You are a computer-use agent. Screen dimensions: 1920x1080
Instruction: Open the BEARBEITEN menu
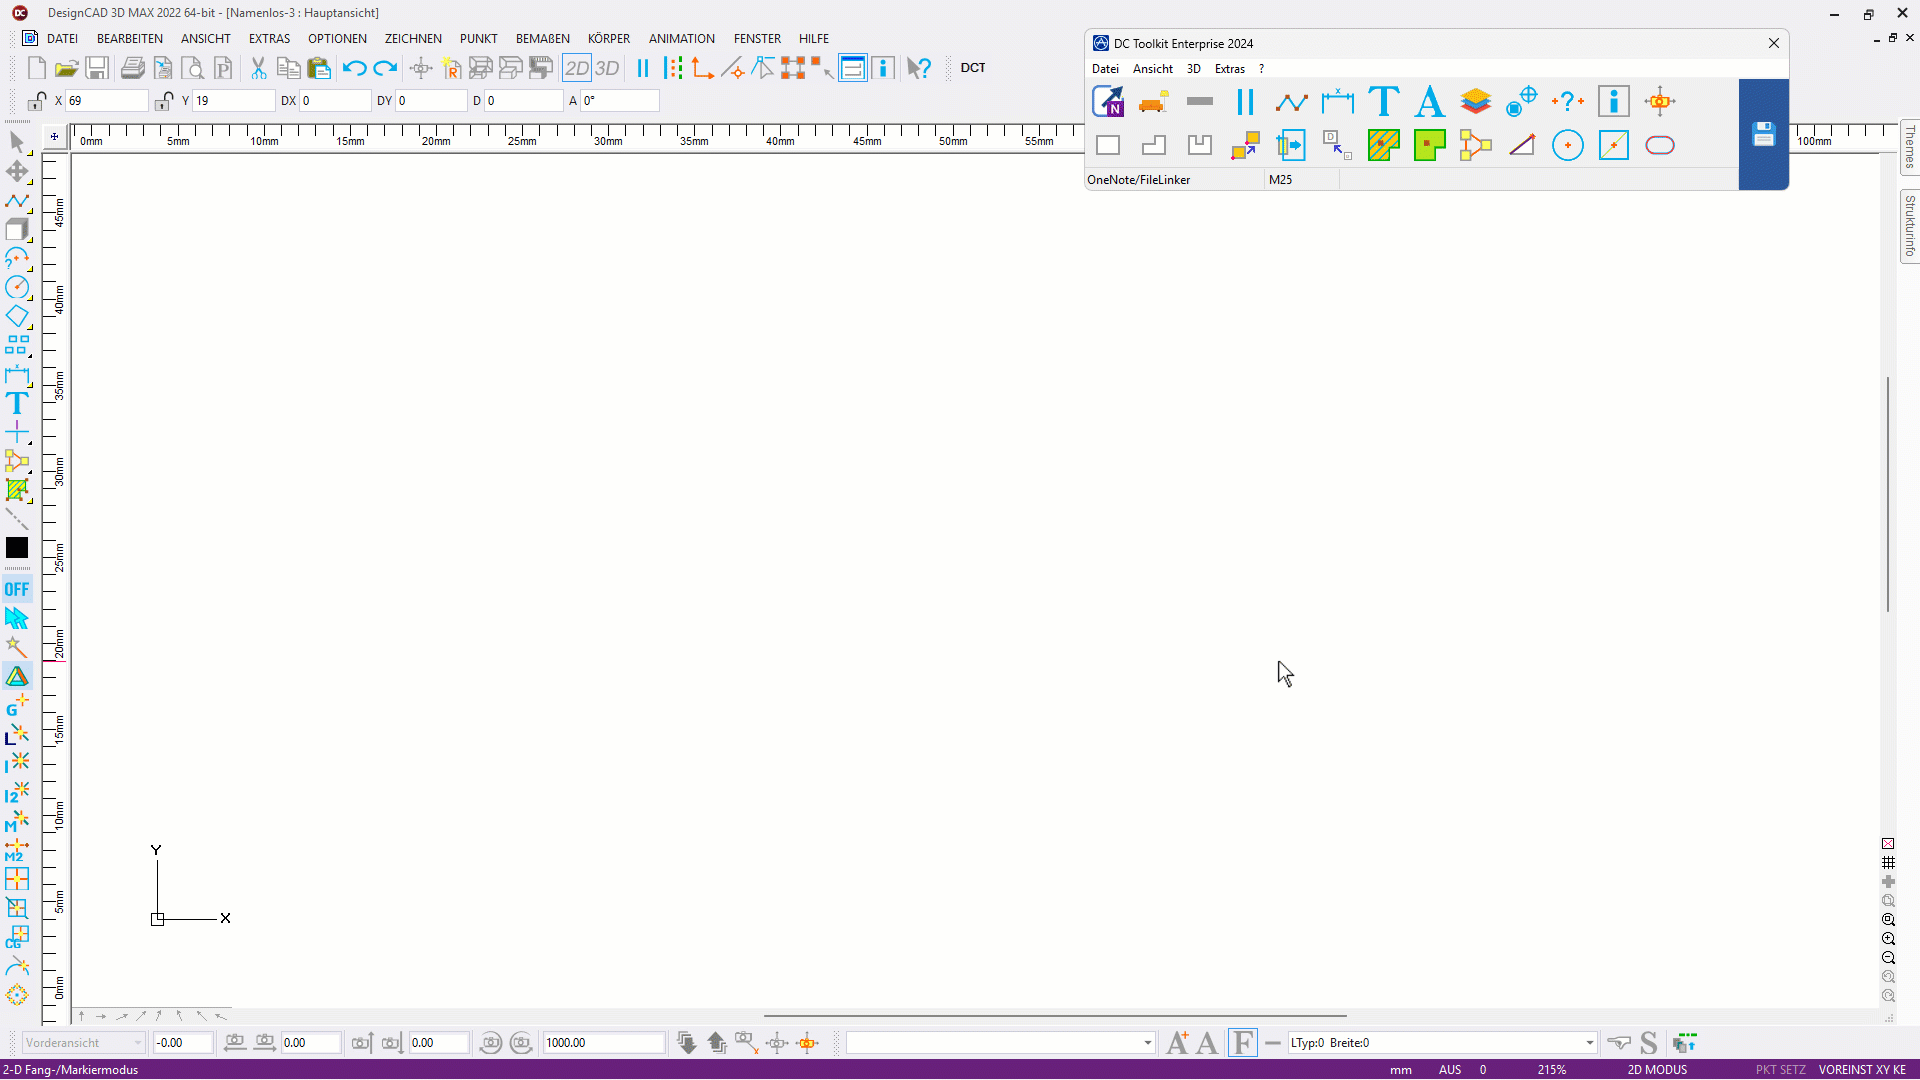(x=130, y=39)
